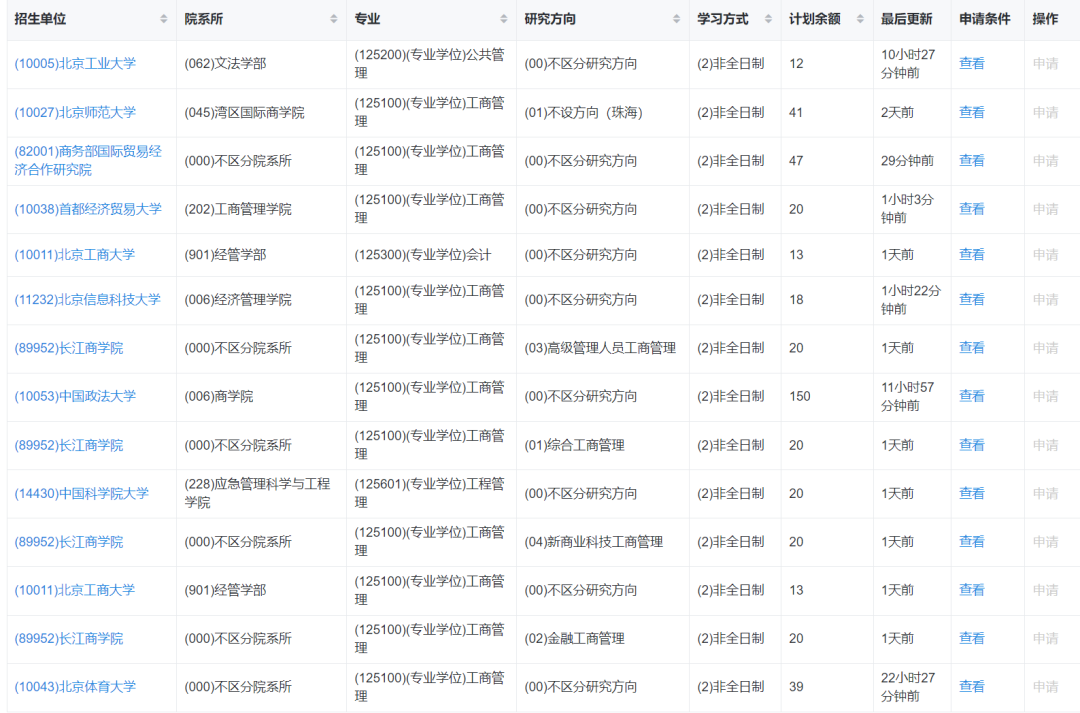Screen dimensions: 1080x713
Task: Click 申请 for 中国政法大学 row
Action: pyautogui.click(x=1046, y=396)
